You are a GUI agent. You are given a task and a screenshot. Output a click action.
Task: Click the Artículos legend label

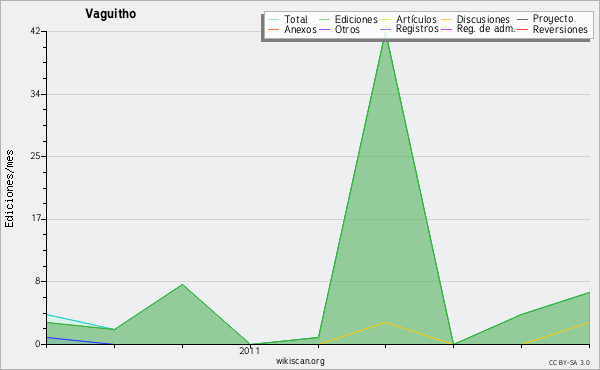(416, 19)
